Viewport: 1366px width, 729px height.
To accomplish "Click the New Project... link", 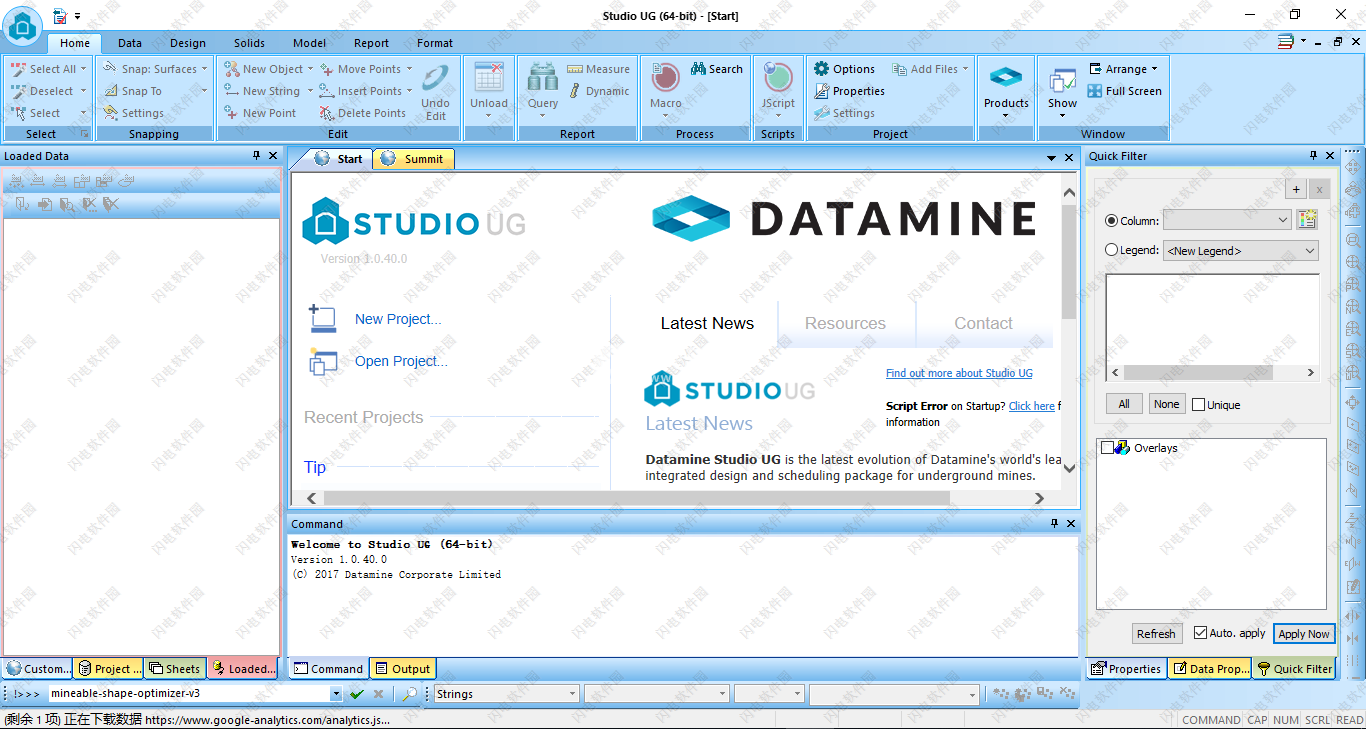I will pos(398,319).
